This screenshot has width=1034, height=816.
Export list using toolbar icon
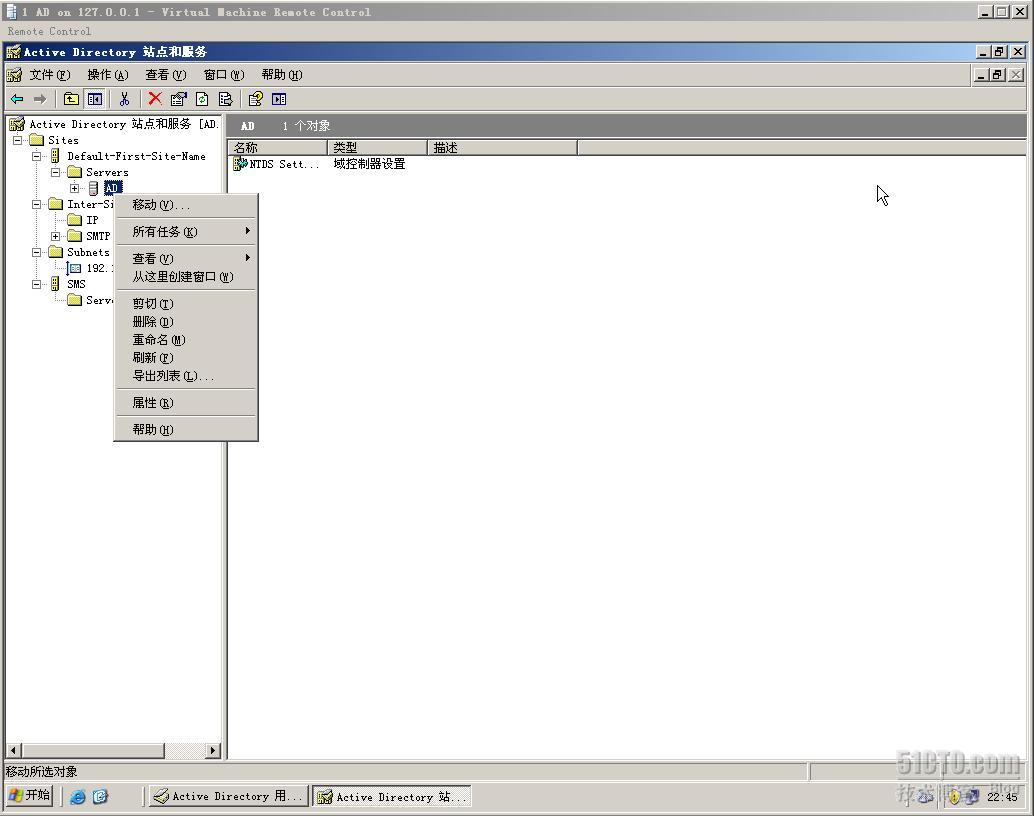226,99
